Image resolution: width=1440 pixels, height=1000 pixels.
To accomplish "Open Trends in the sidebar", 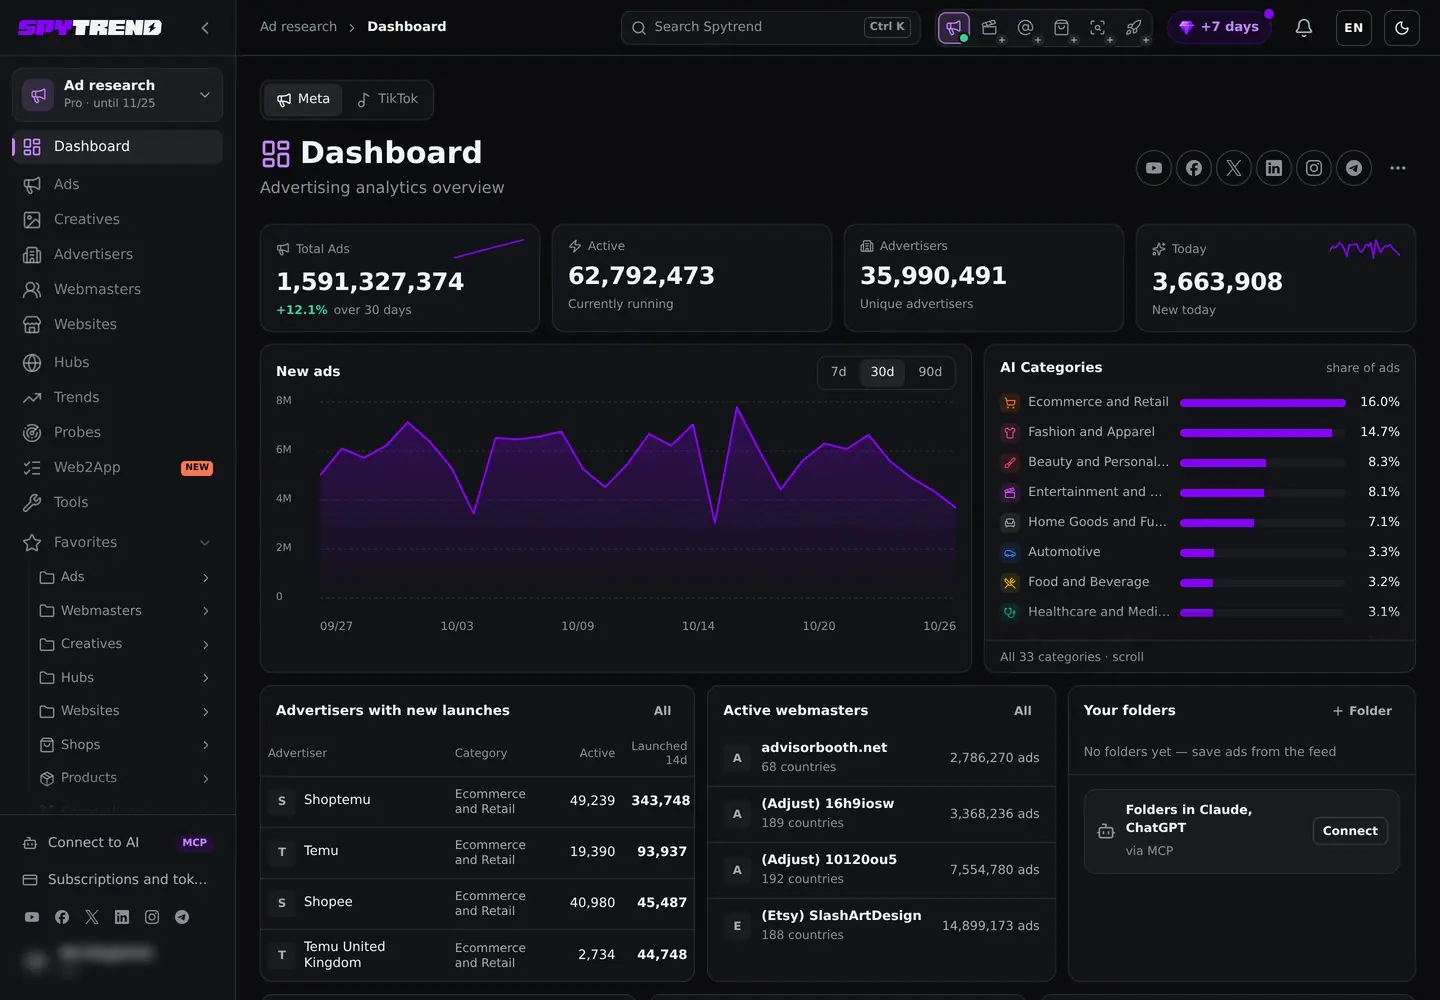I will point(117,398).
